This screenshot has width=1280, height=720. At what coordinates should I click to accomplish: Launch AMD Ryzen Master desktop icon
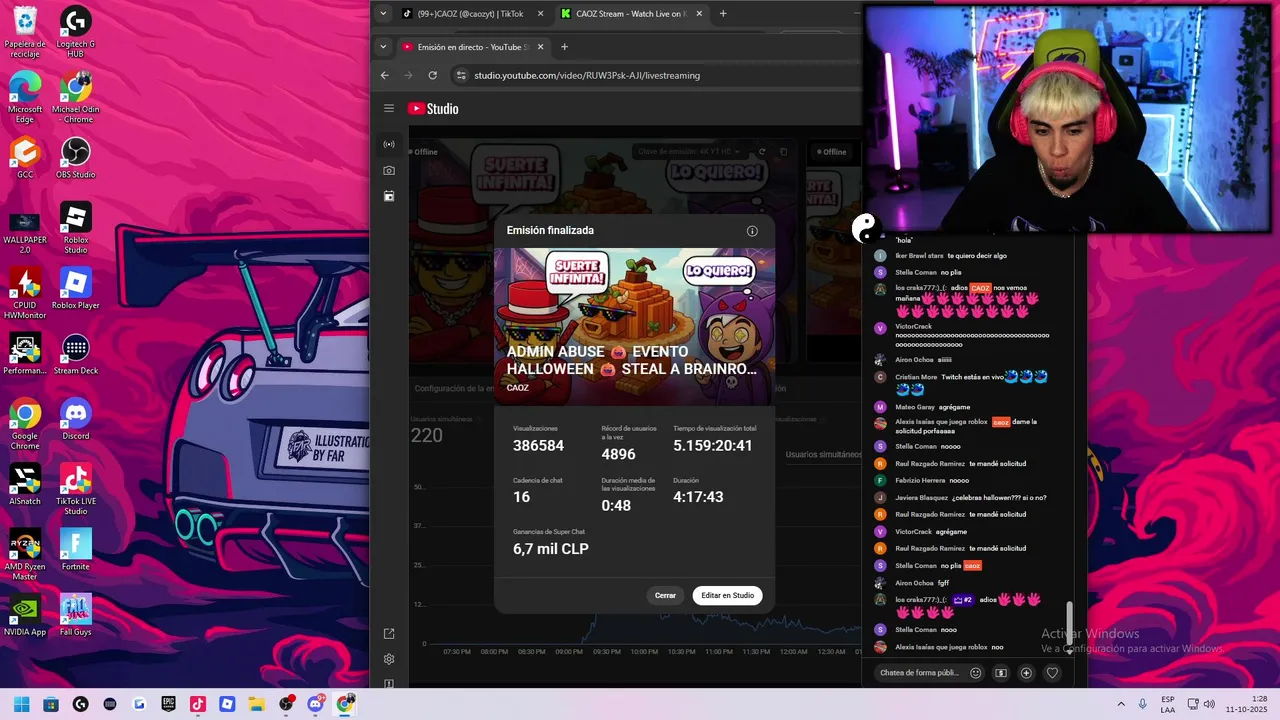pos(25,555)
